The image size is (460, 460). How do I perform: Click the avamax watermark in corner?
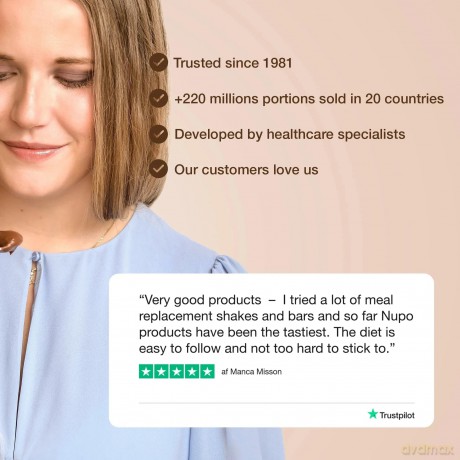(427, 450)
